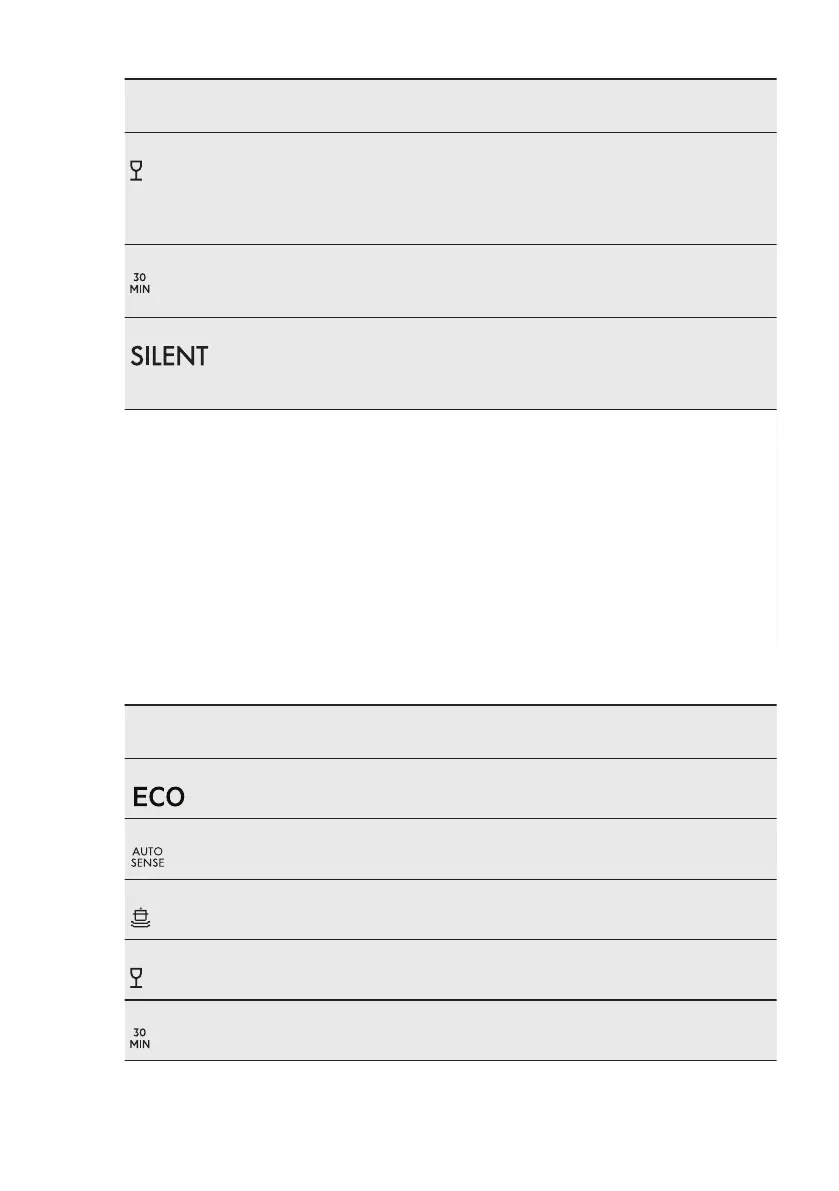Click the AUTO SENSE programme icon
The height and width of the screenshot is (1191, 839).
pyautogui.click(x=147, y=857)
